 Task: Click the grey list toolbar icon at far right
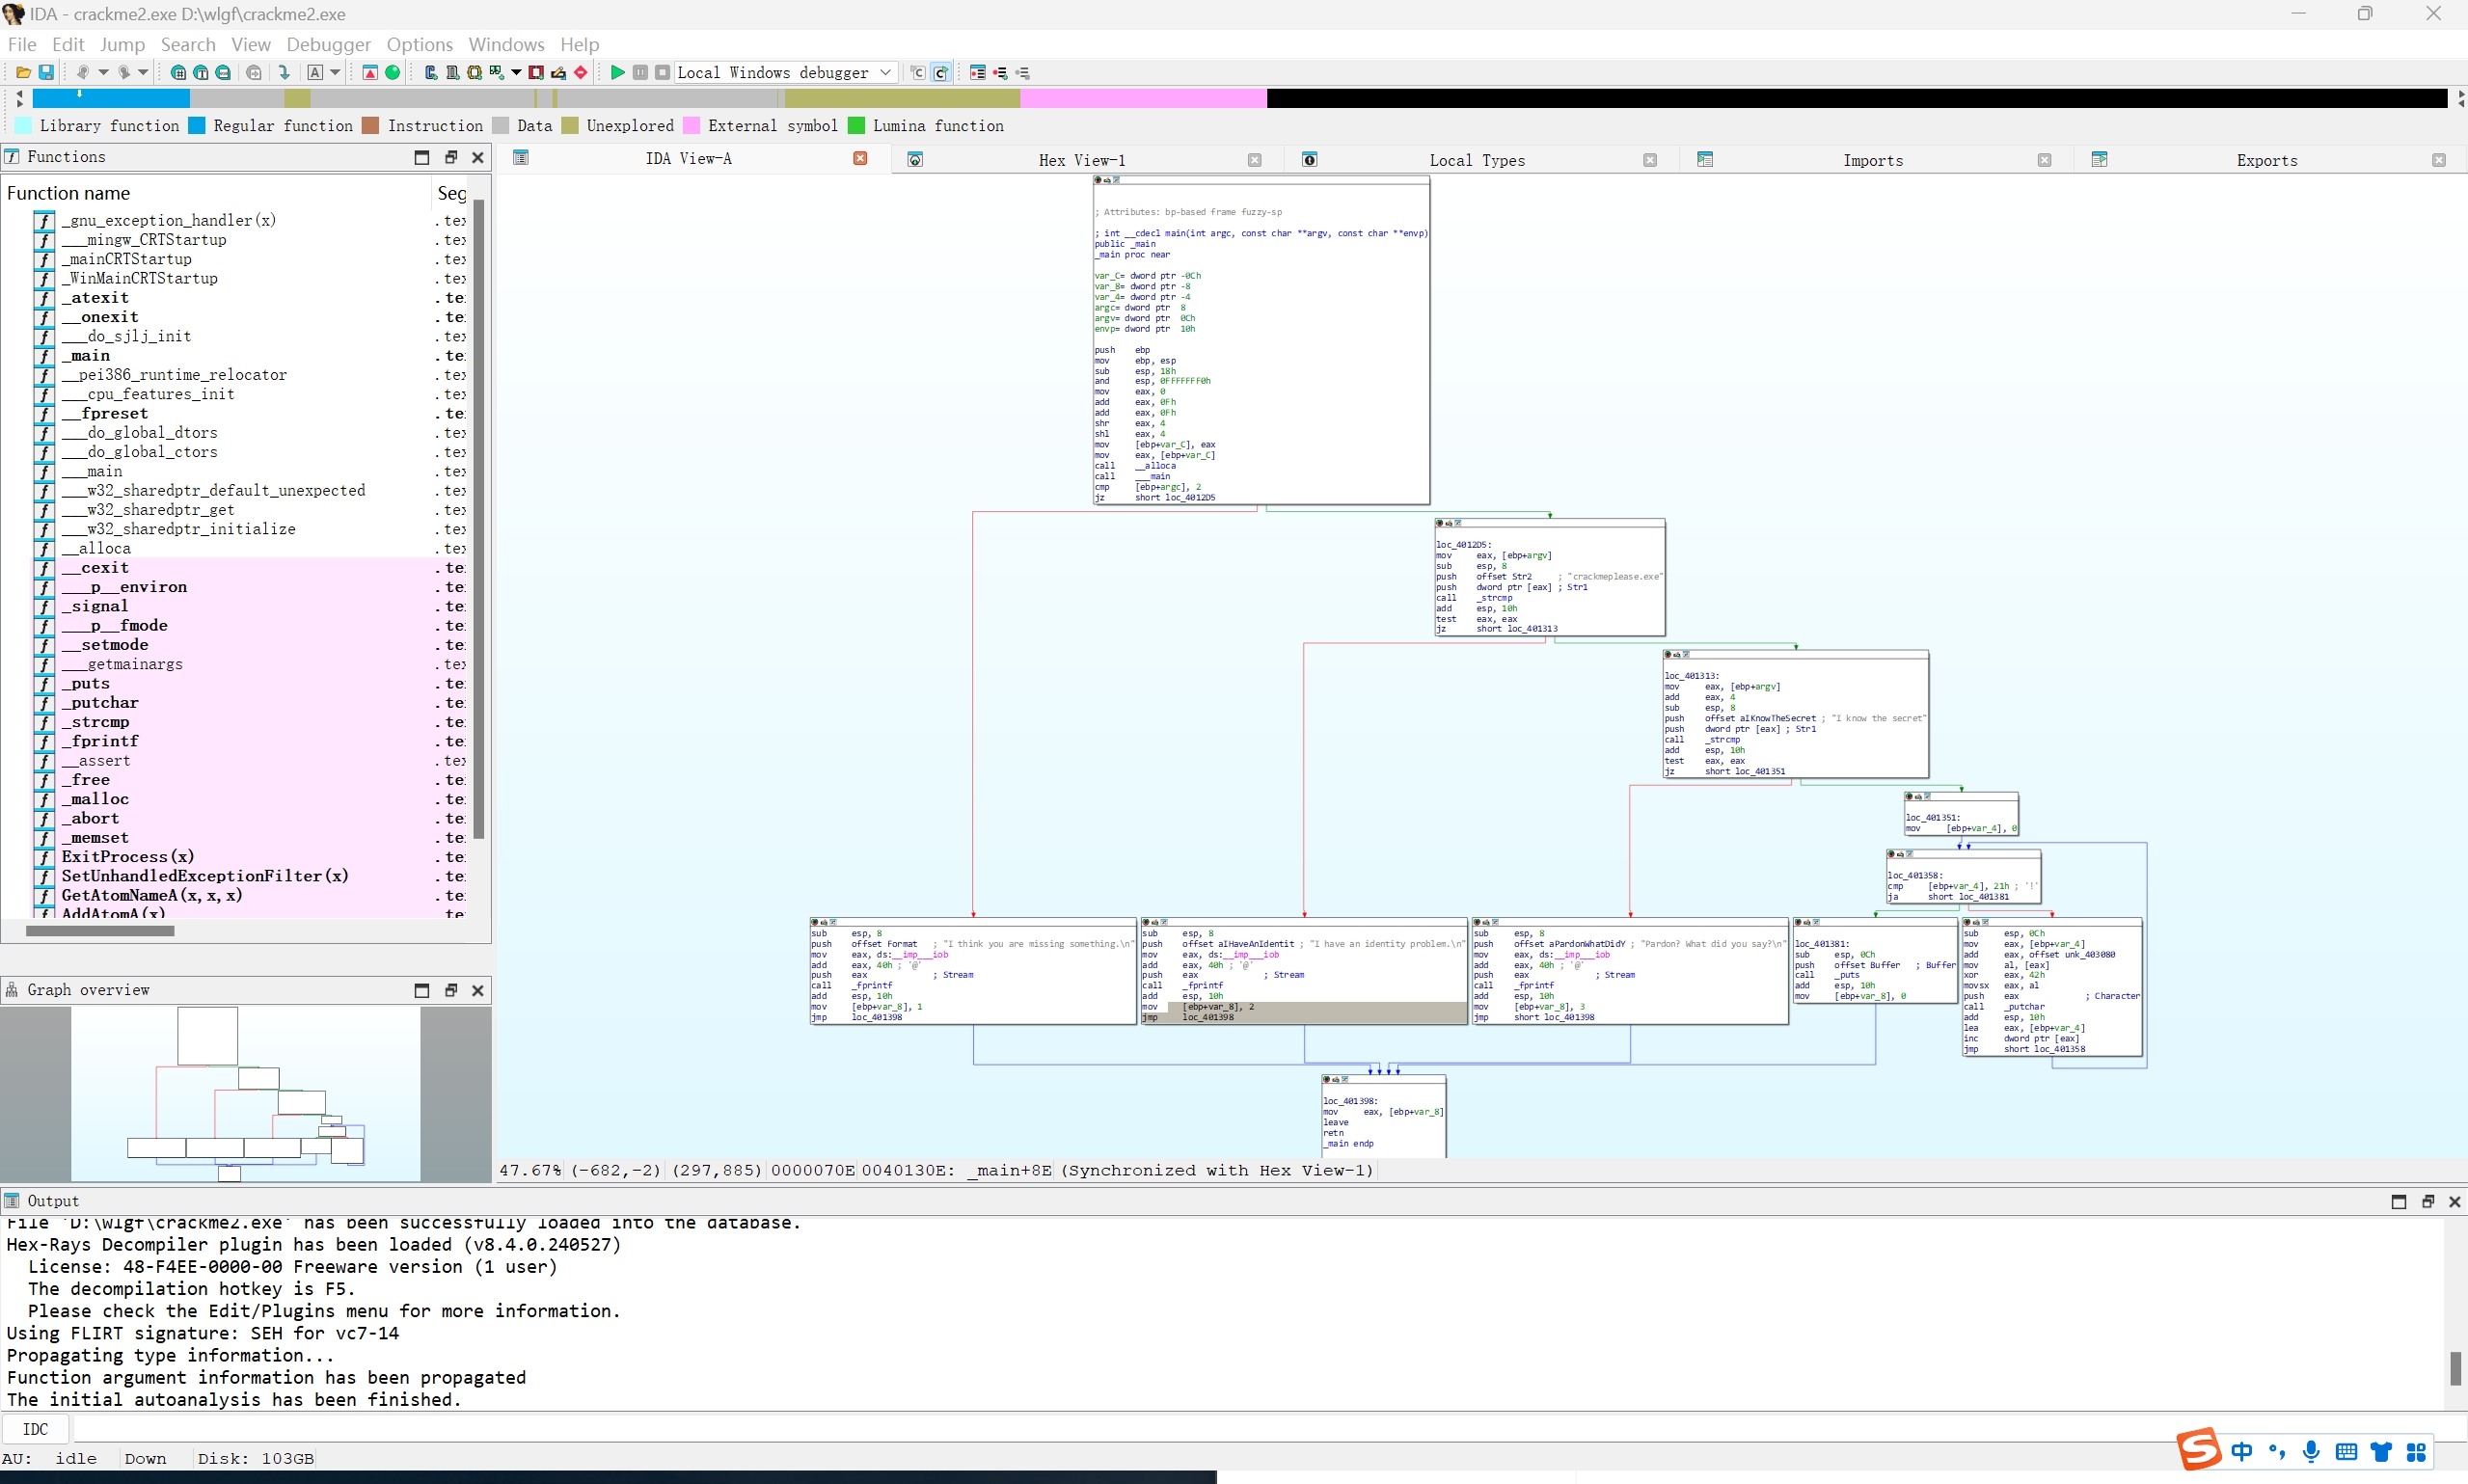[1022, 72]
